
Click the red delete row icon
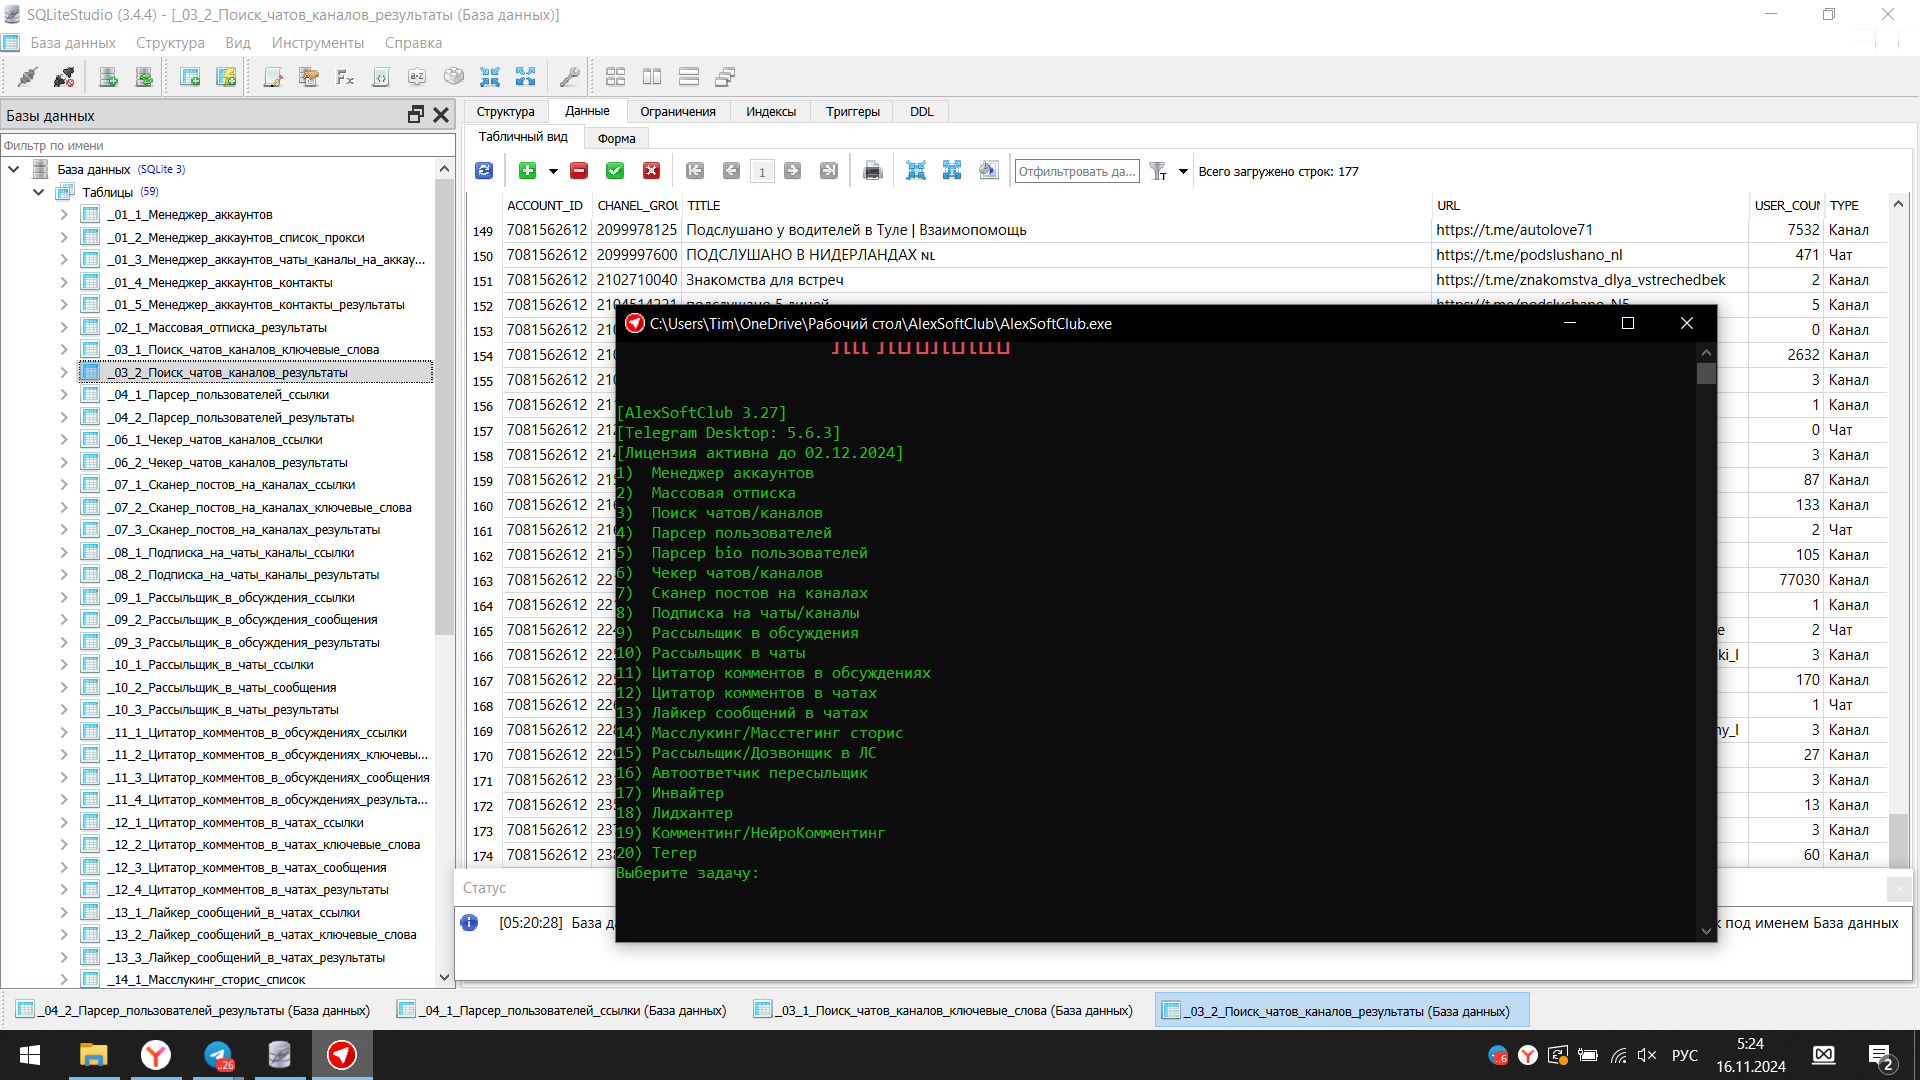(579, 171)
